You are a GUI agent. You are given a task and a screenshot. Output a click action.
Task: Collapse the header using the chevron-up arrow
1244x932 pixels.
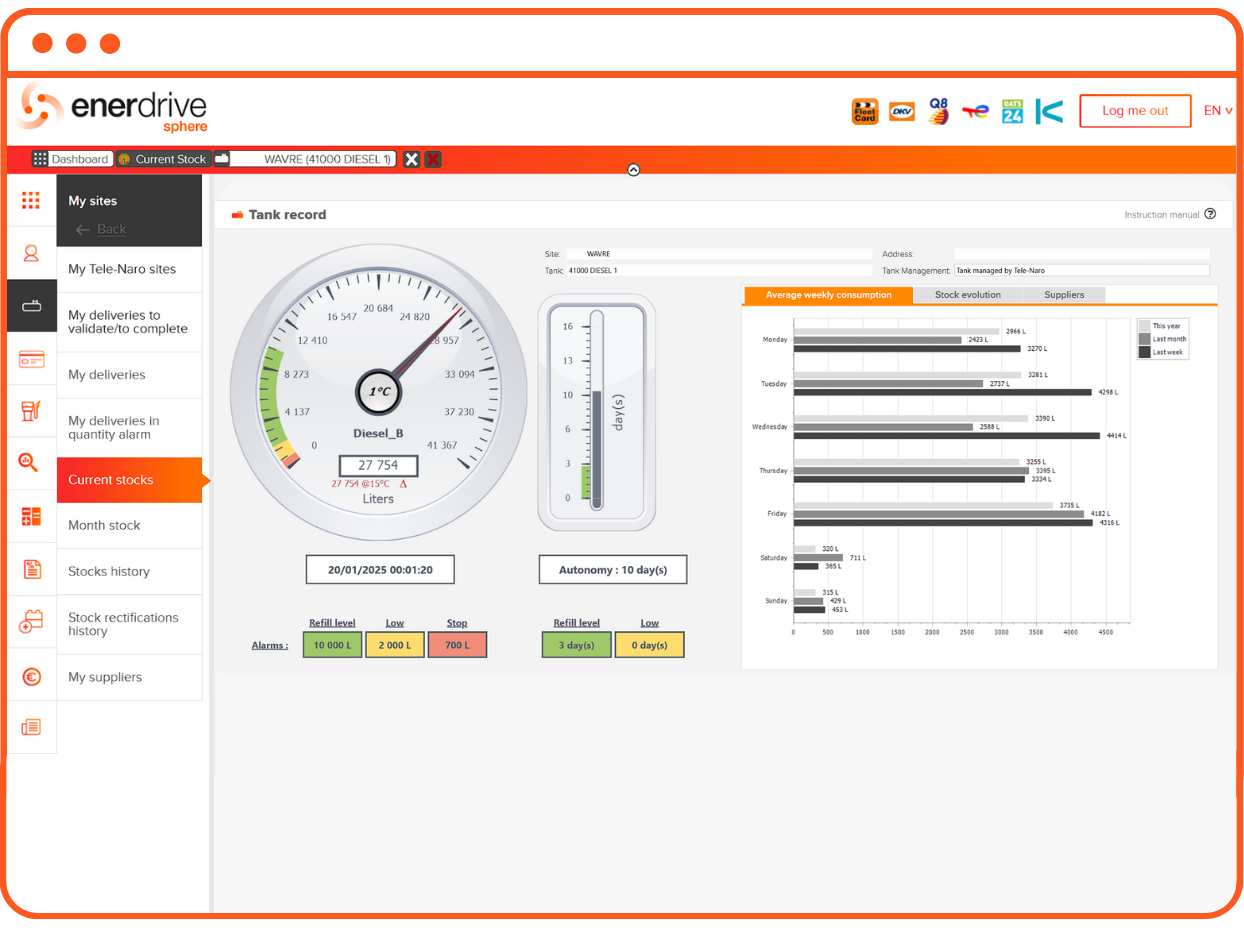[633, 170]
